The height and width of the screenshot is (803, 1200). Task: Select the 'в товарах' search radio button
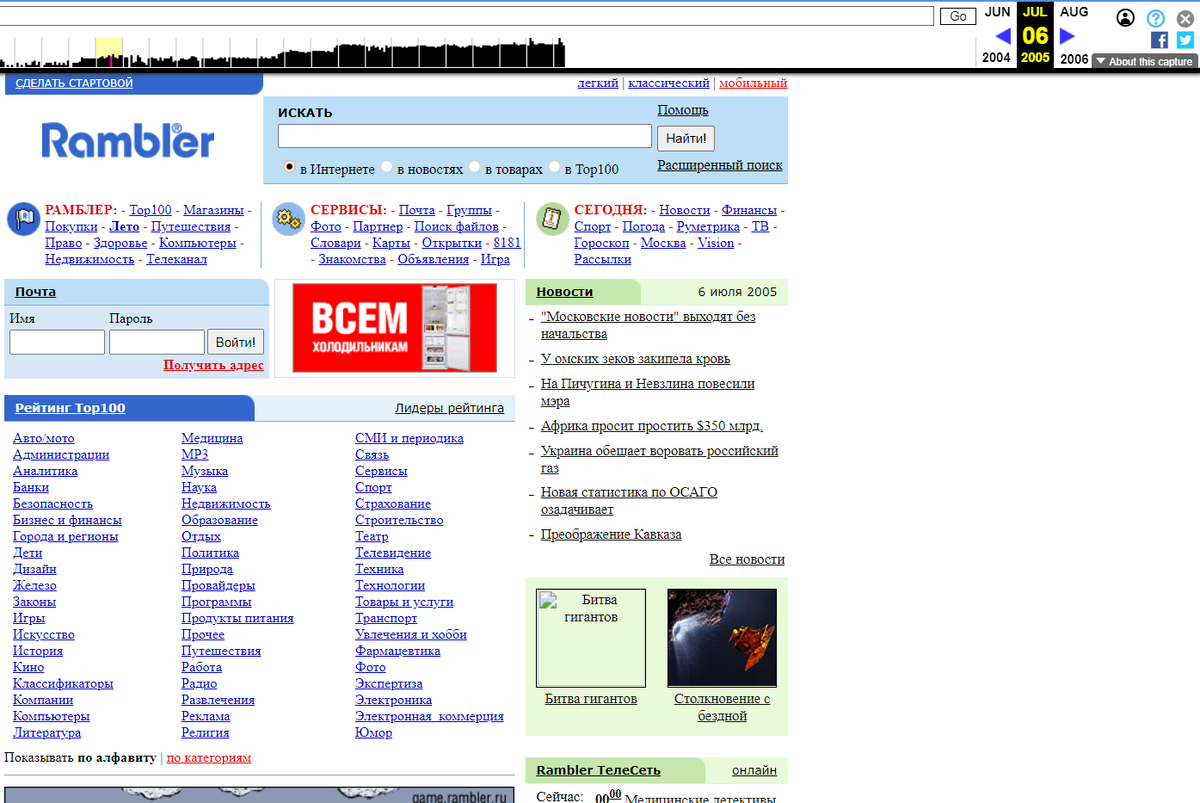click(474, 168)
